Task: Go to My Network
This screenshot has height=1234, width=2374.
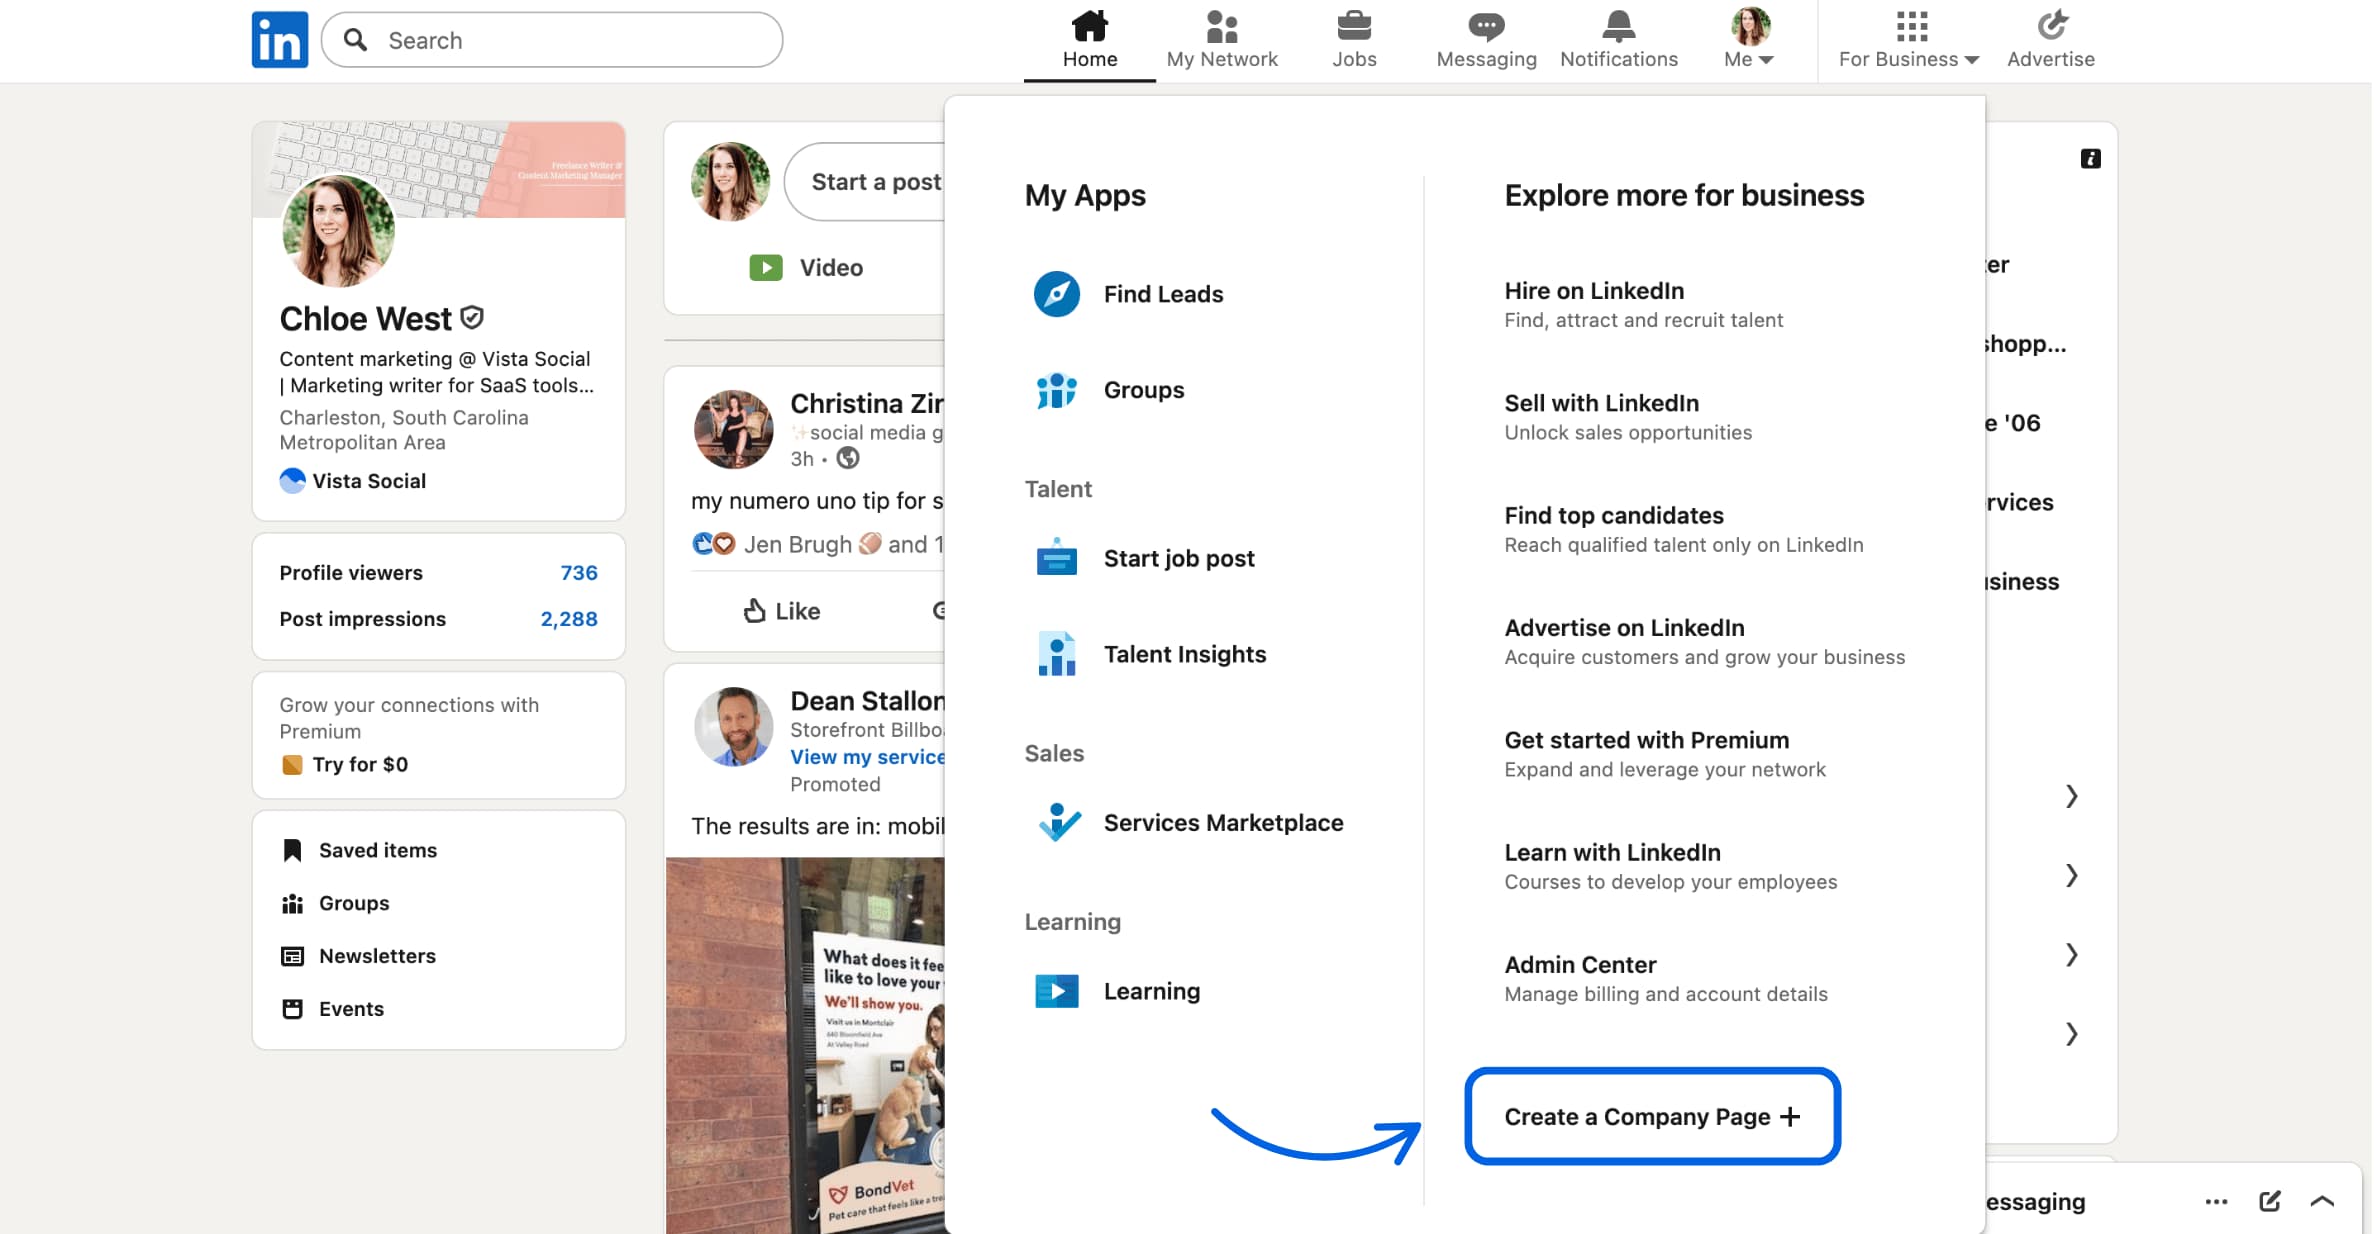Action: click(1222, 38)
